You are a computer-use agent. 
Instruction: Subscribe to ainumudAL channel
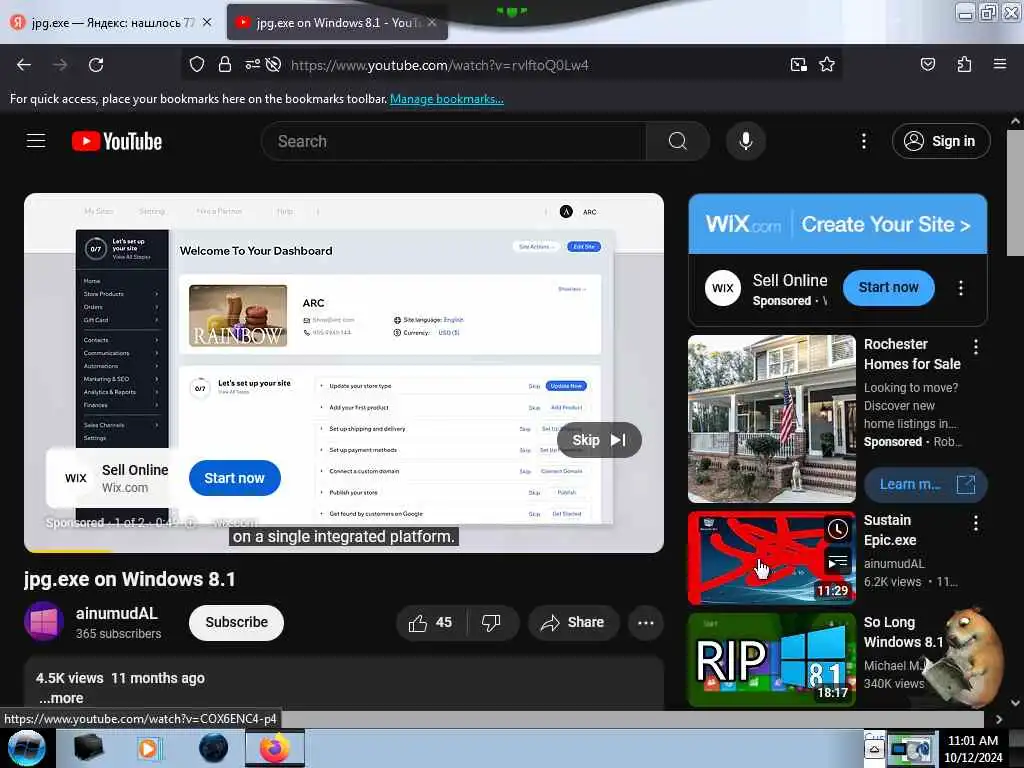236,622
